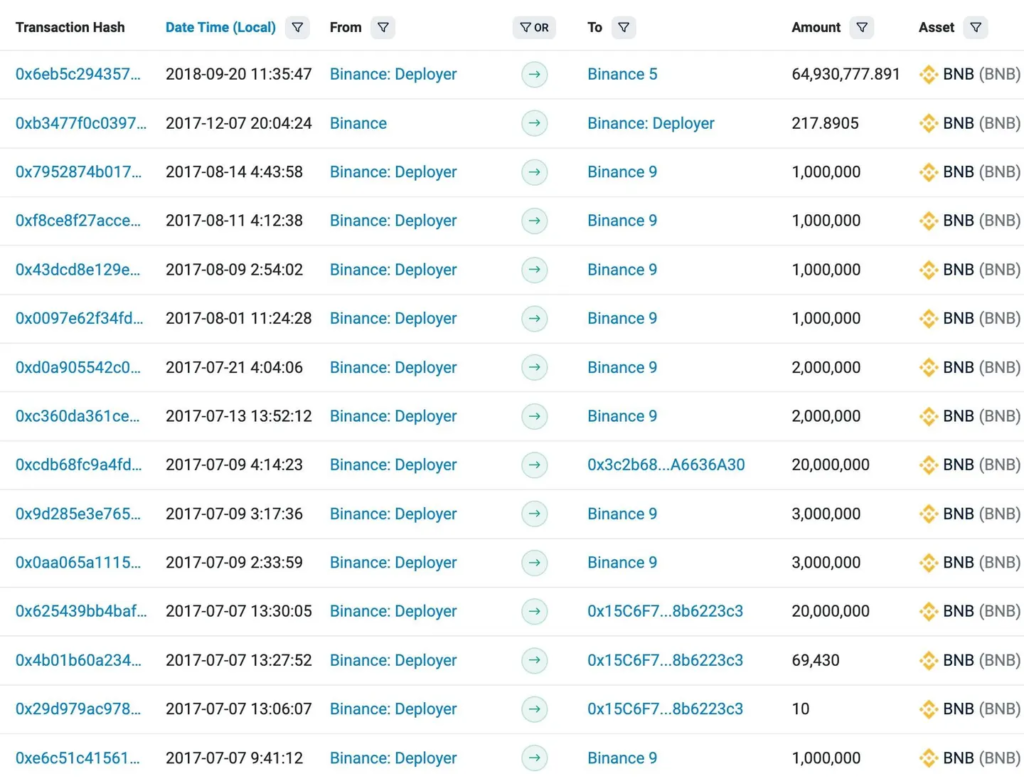Viewport: 1024px width, 779px height.
Task: Open the Amount column filter
Action: pyautogui.click(x=862, y=28)
